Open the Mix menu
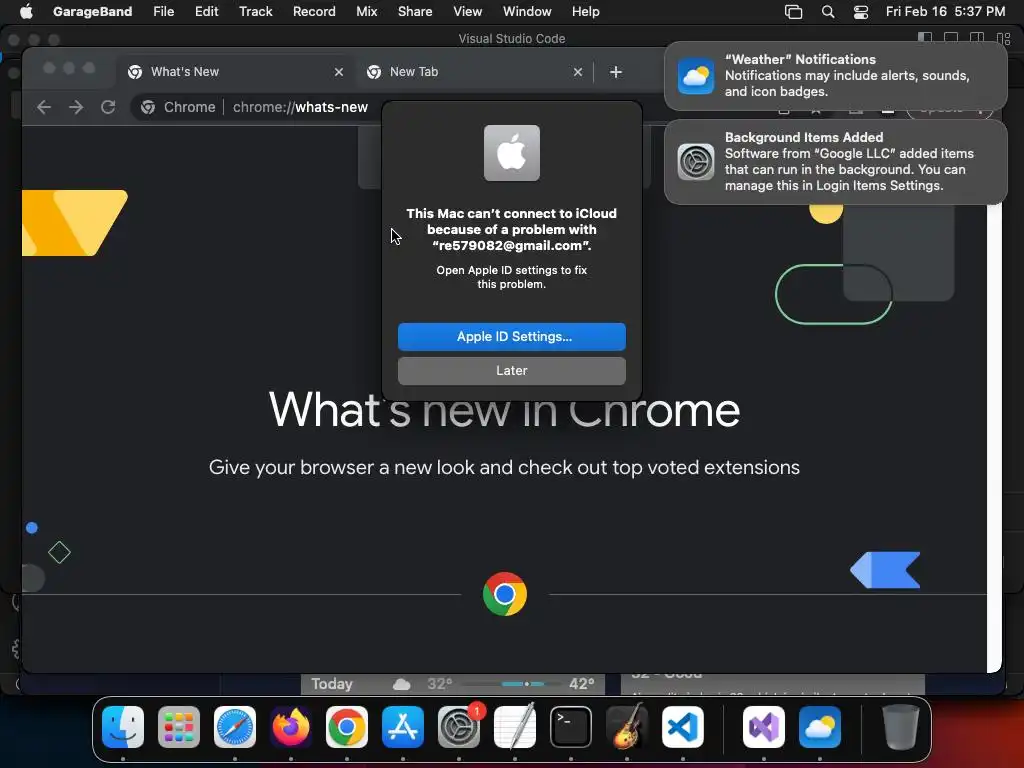1024x768 pixels. click(x=366, y=12)
